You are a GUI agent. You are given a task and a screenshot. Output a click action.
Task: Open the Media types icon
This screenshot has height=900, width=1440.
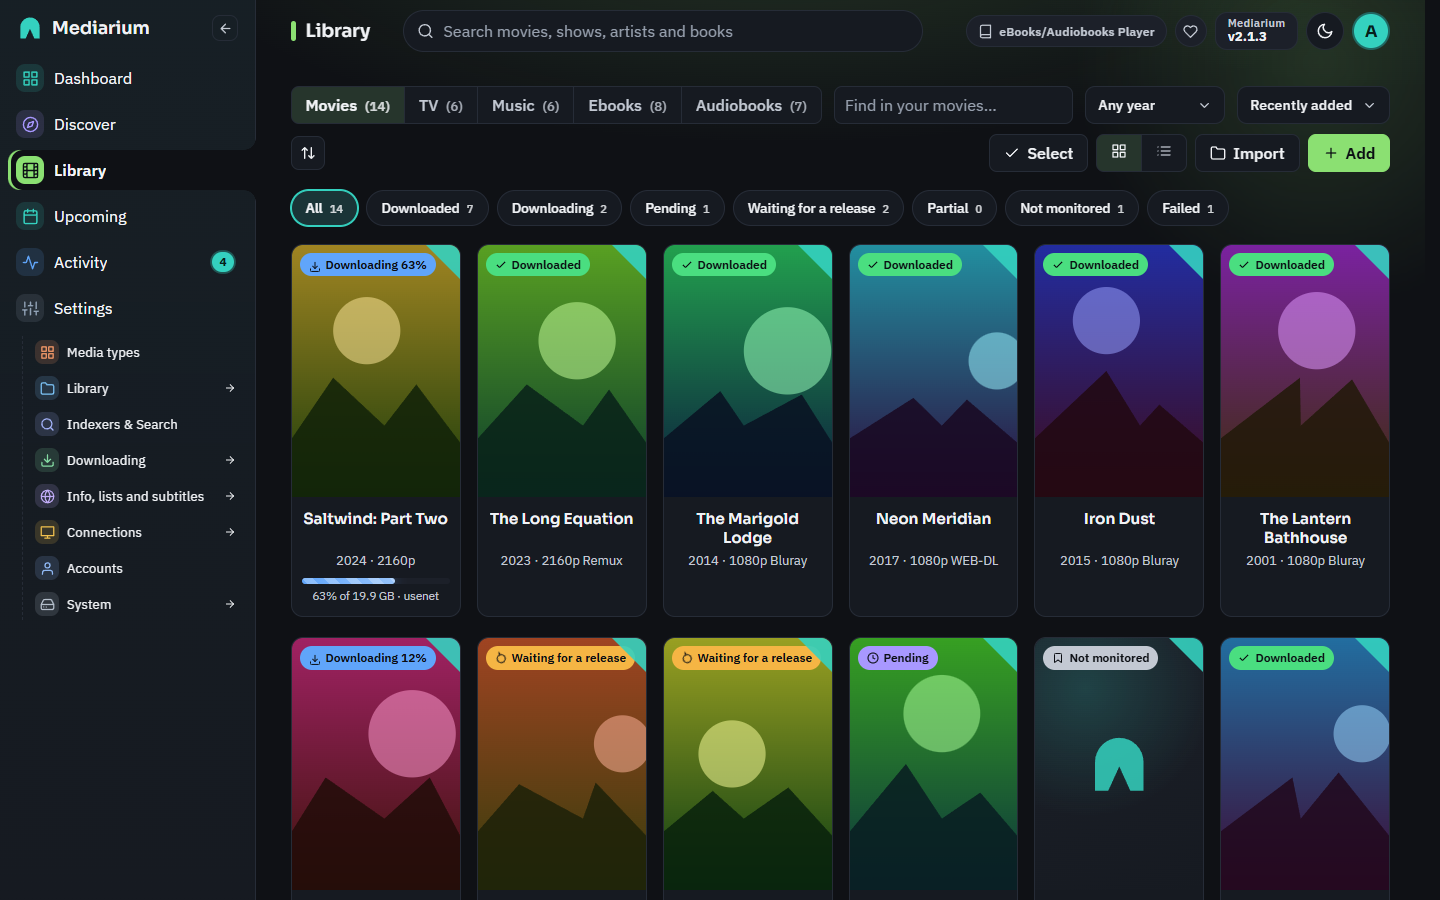click(47, 352)
